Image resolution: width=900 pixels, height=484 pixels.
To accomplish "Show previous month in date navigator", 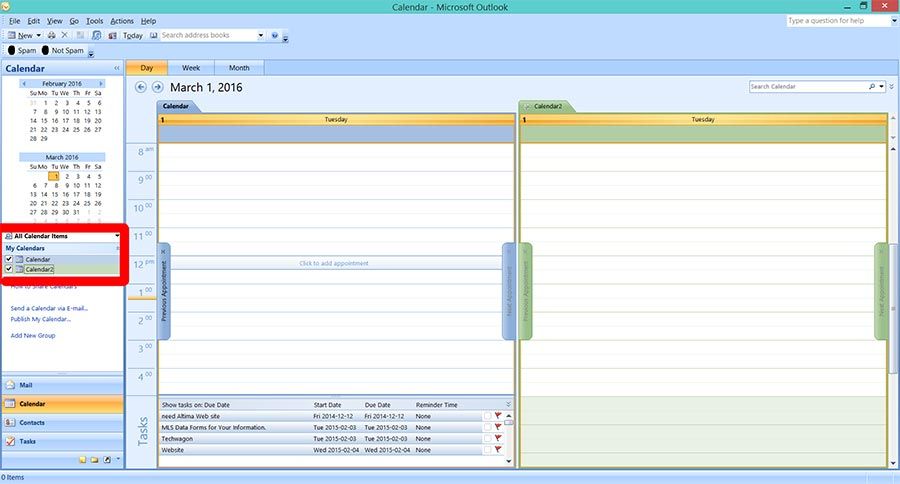I will pyautogui.click(x=24, y=84).
